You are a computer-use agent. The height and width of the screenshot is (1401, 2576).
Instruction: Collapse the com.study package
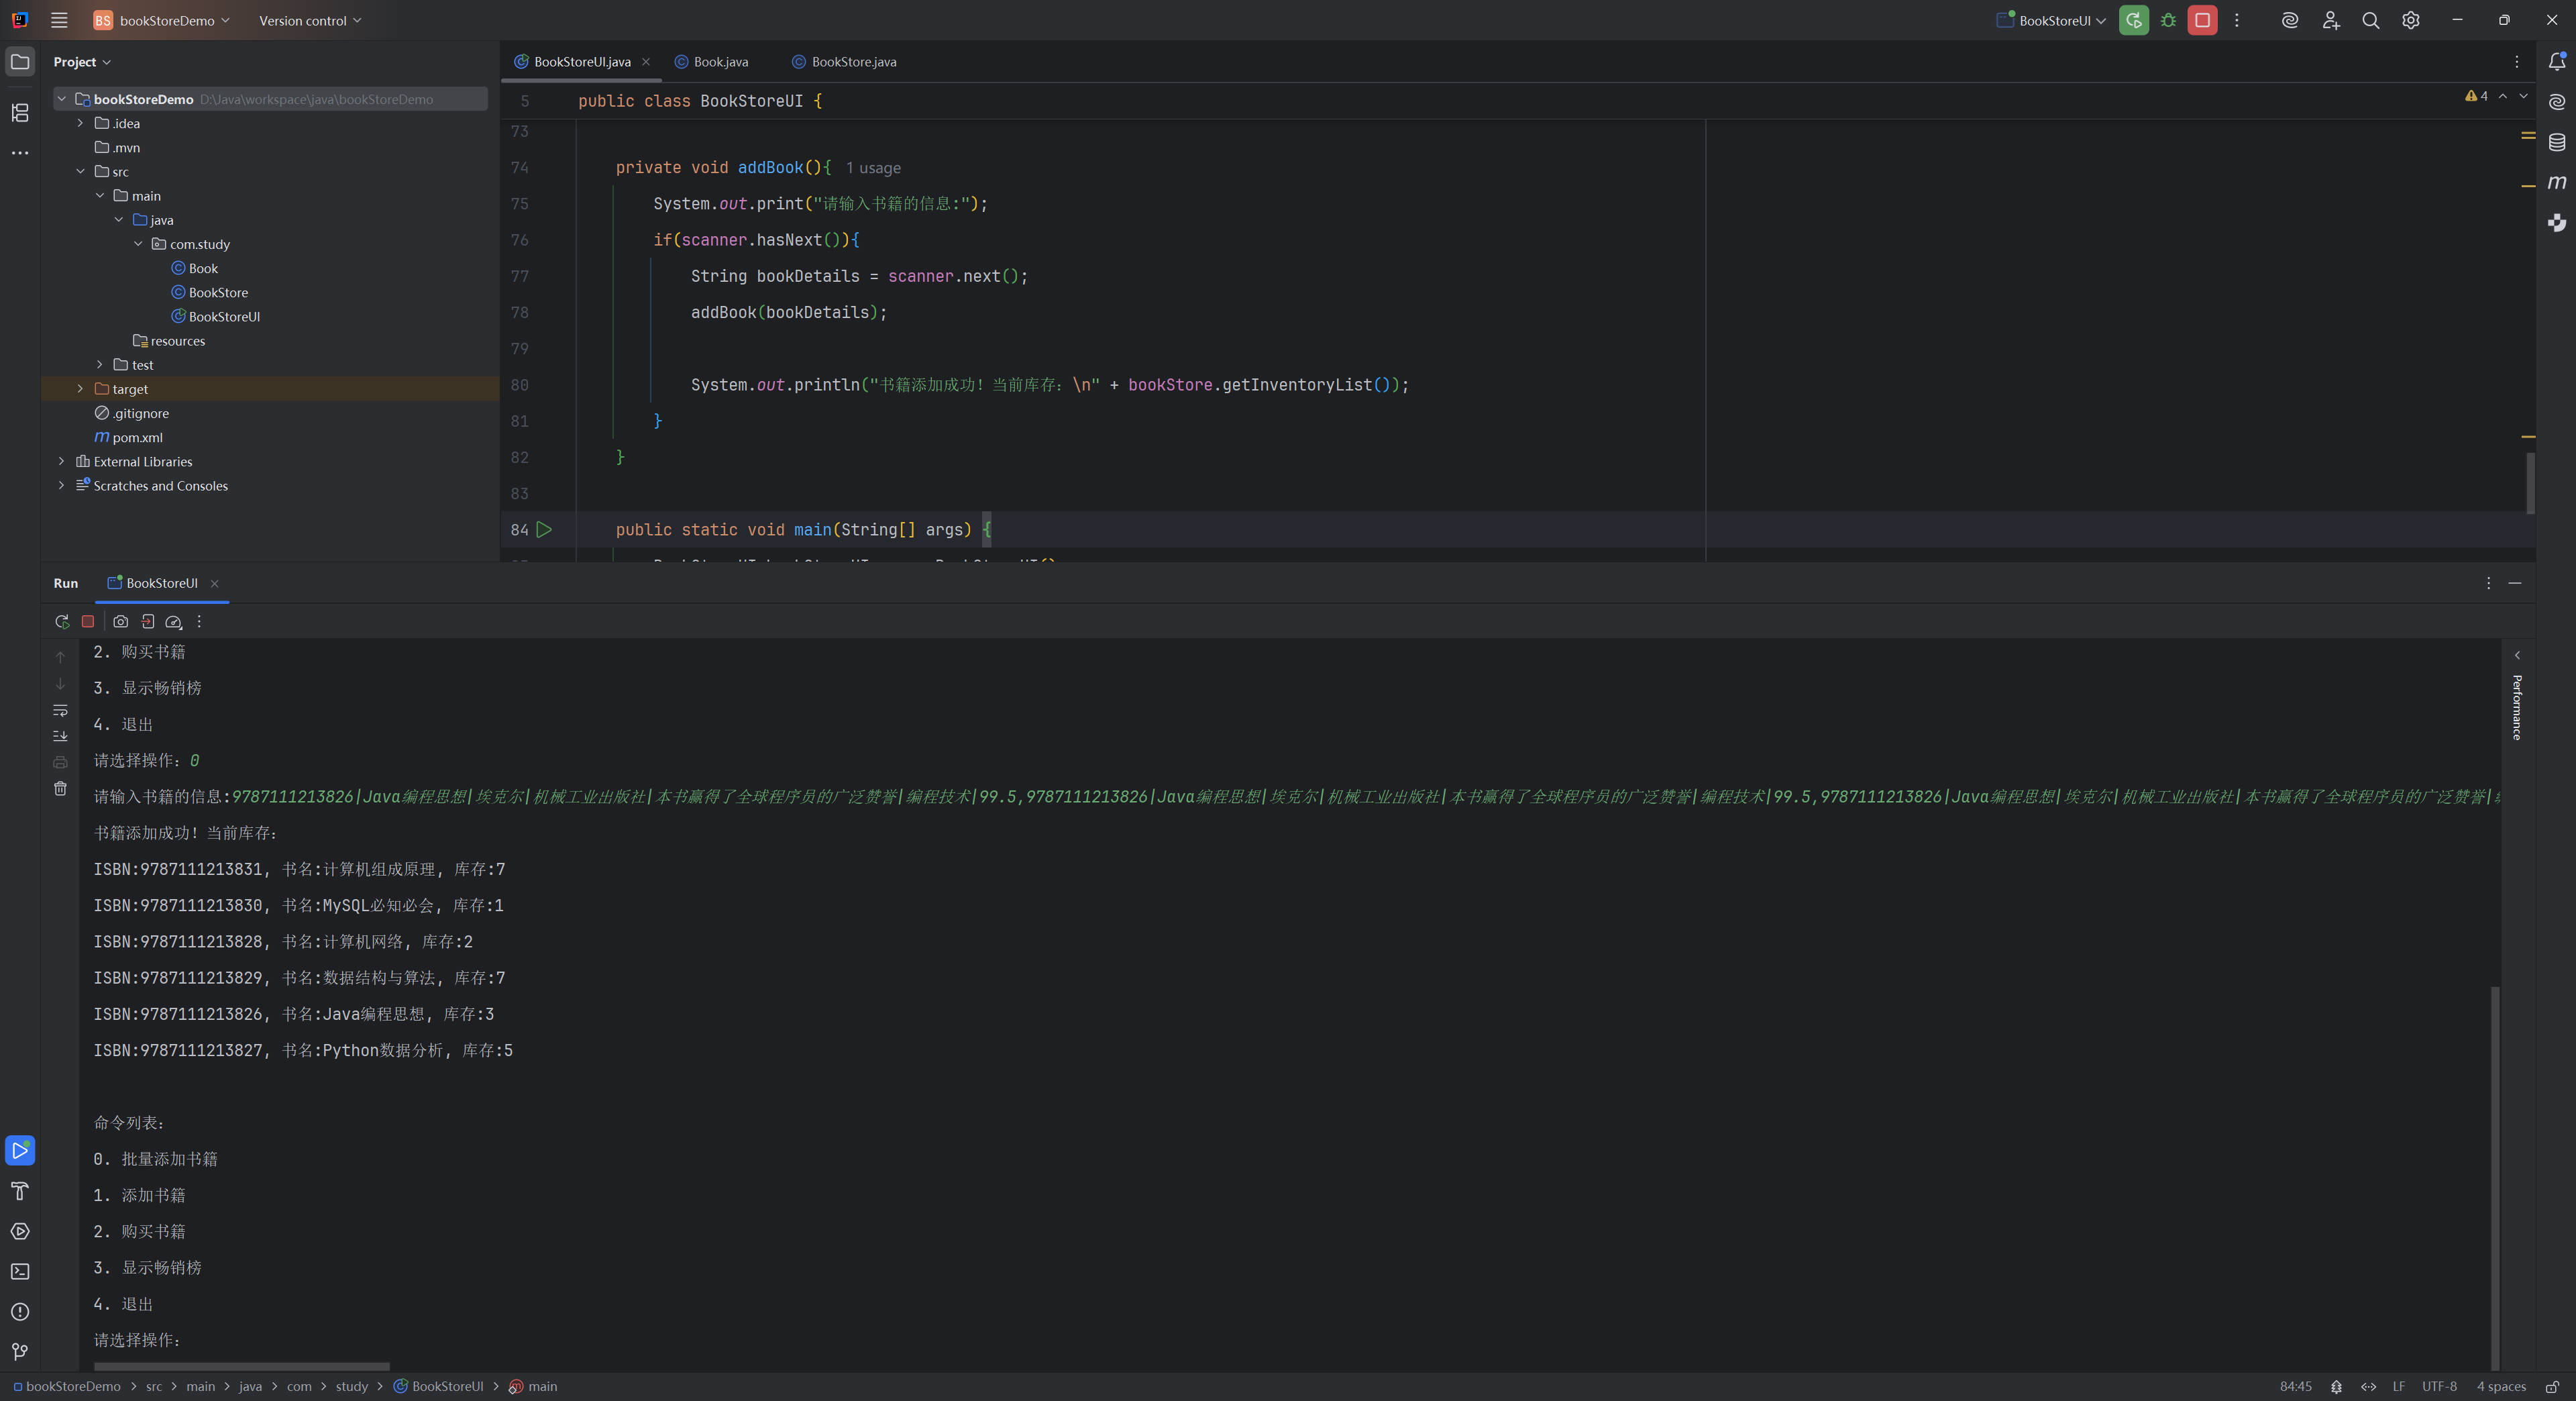[138, 244]
